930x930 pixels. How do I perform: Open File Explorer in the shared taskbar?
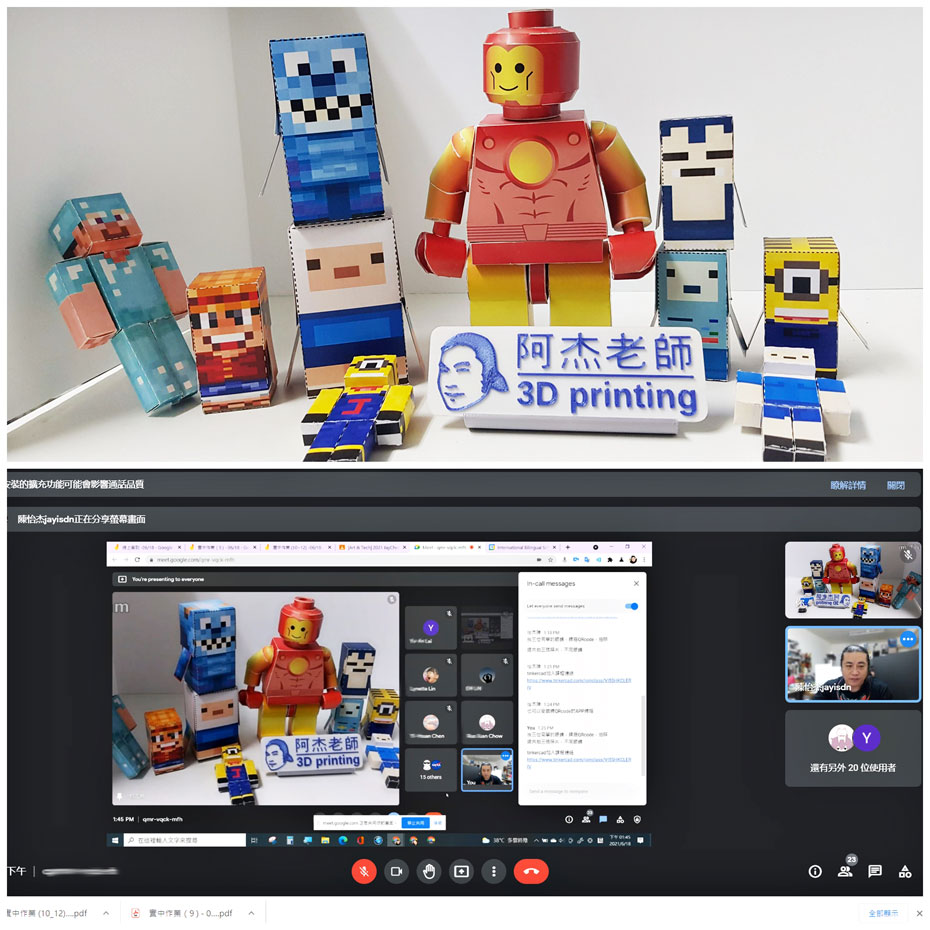(325, 840)
